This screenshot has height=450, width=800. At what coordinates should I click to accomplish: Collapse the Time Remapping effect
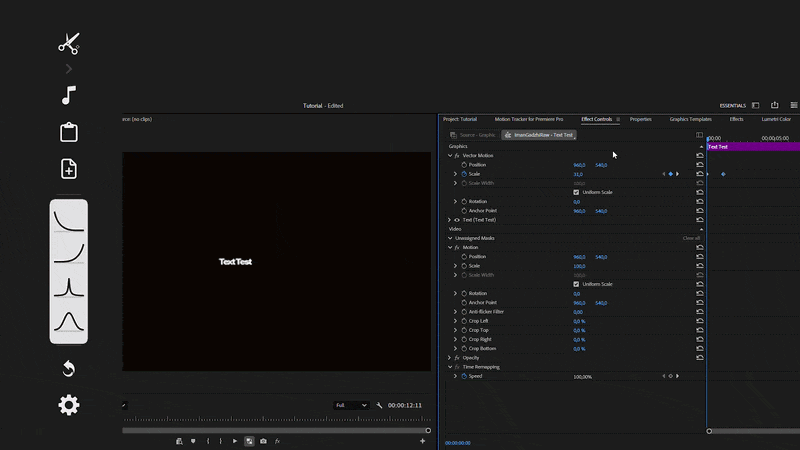450,367
